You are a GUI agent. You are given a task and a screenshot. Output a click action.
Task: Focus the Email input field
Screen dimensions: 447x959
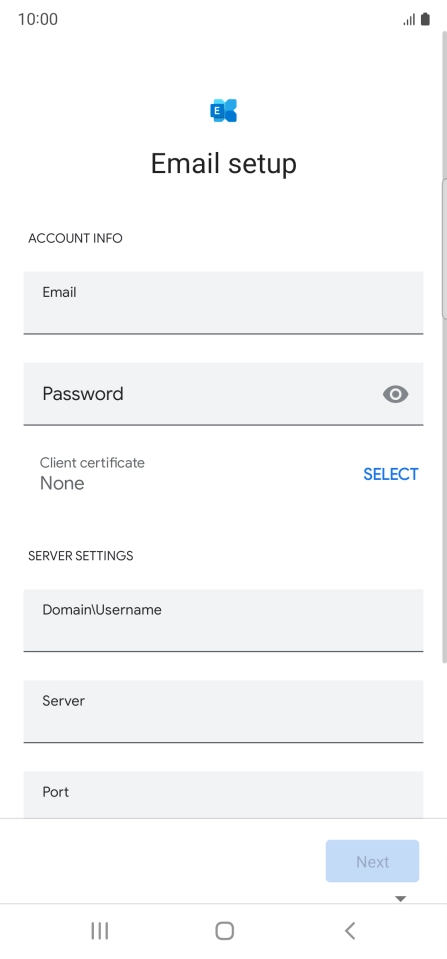pyautogui.click(x=223, y=303)
